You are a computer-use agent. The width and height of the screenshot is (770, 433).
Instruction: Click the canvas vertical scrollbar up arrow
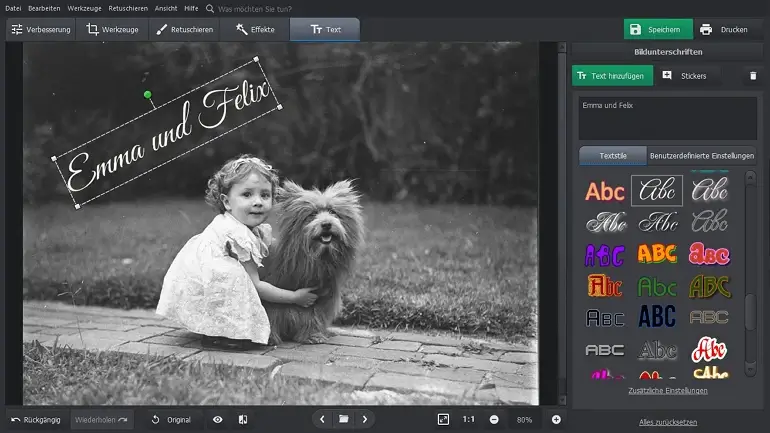[562, 48]
